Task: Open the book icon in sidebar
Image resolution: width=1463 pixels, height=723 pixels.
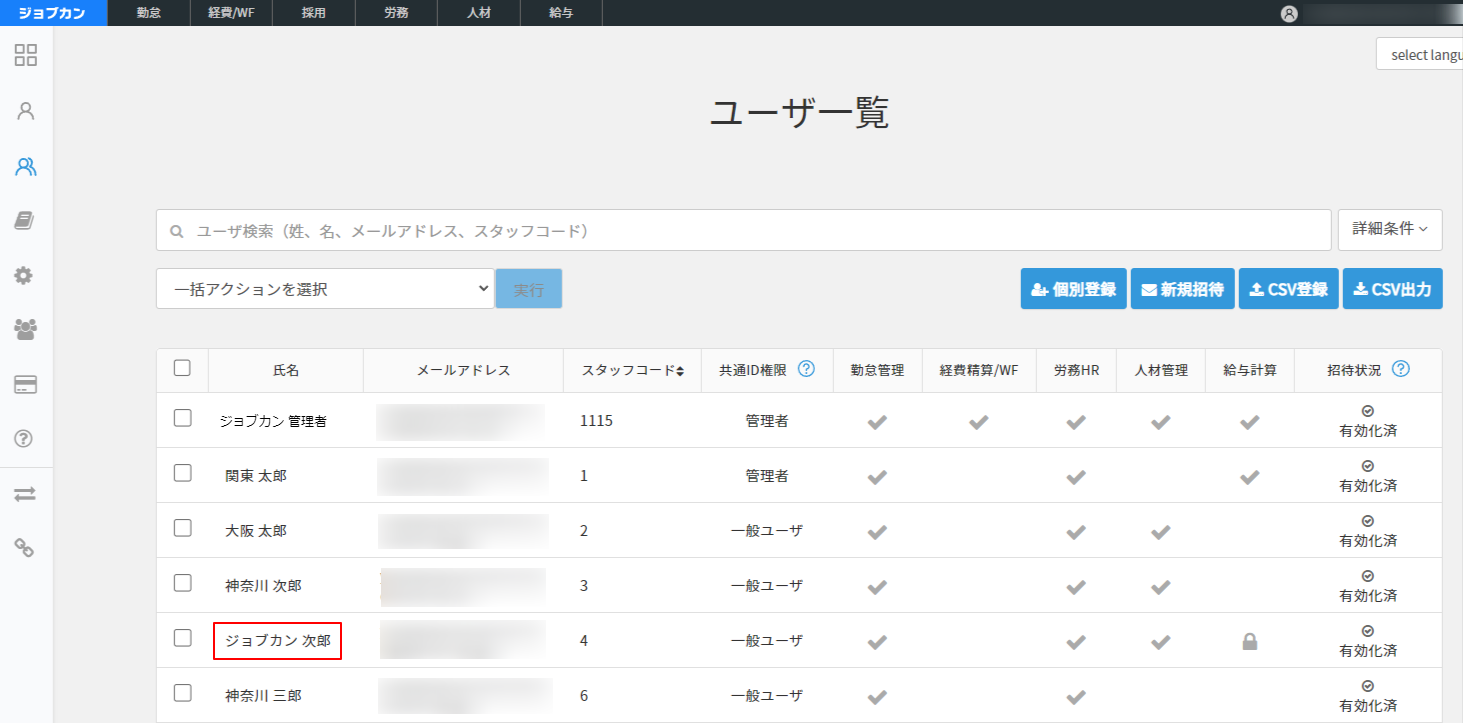Action: click(x=26, y=221)
